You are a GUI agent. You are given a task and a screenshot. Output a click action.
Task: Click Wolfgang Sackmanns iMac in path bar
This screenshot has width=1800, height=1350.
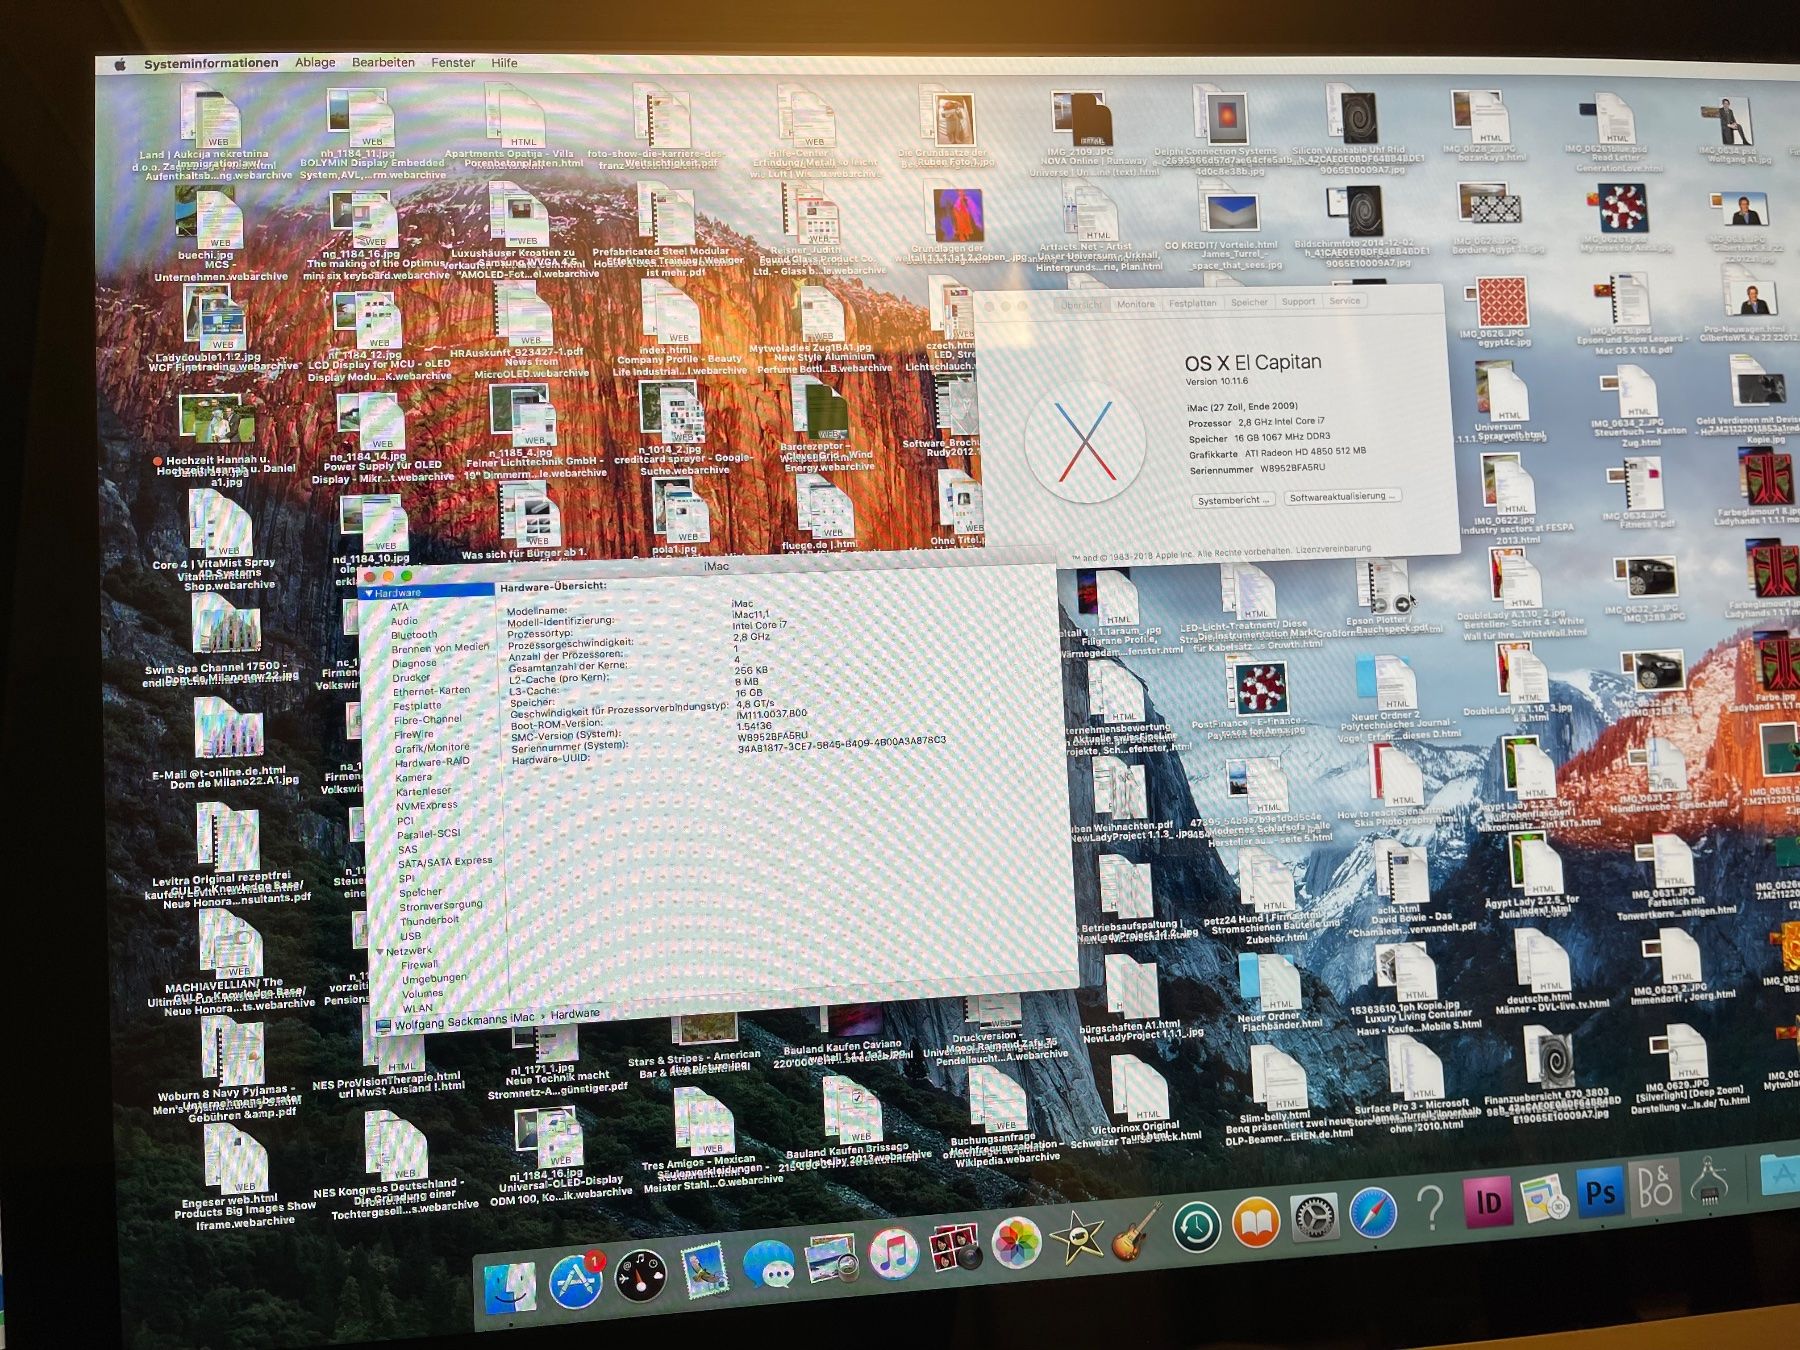point(464,1021)
